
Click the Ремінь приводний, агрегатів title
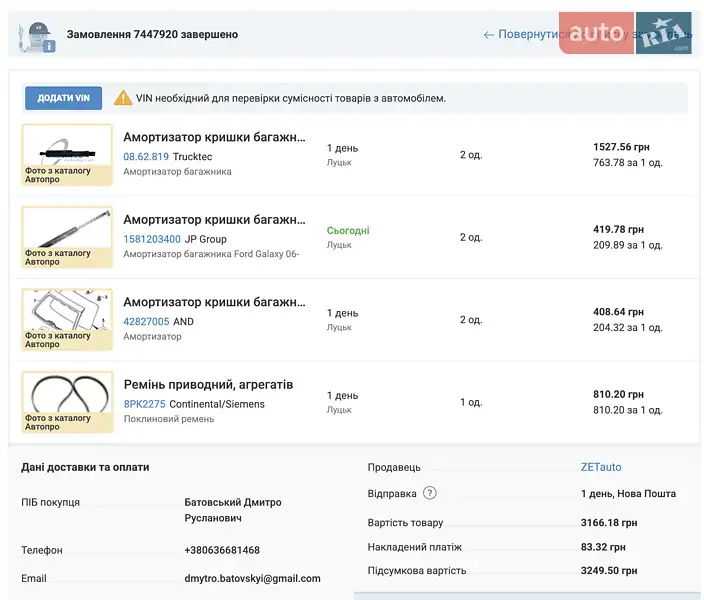click(x=208, y=384)
